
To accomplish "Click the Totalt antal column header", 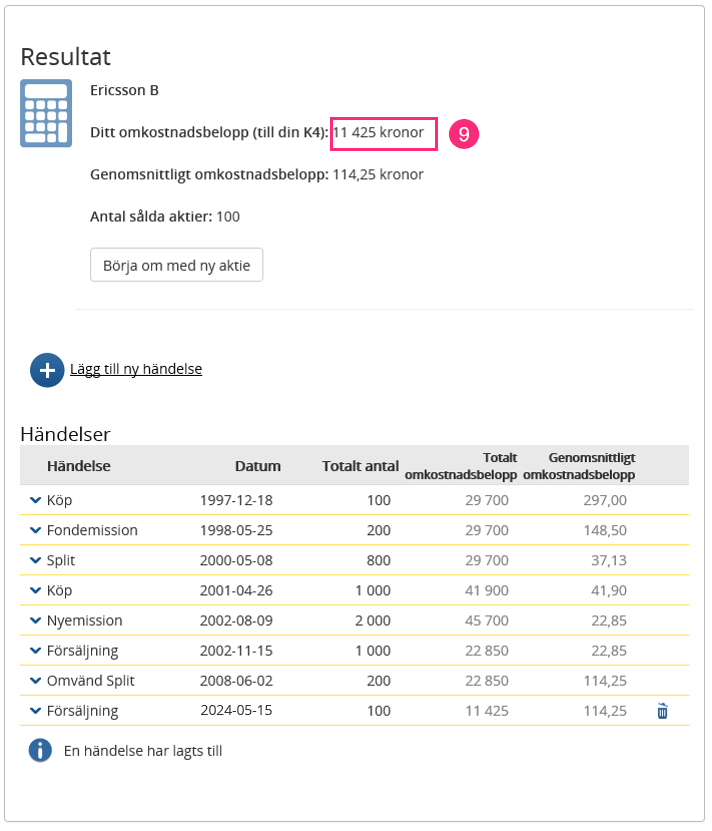I will [360, 466].
